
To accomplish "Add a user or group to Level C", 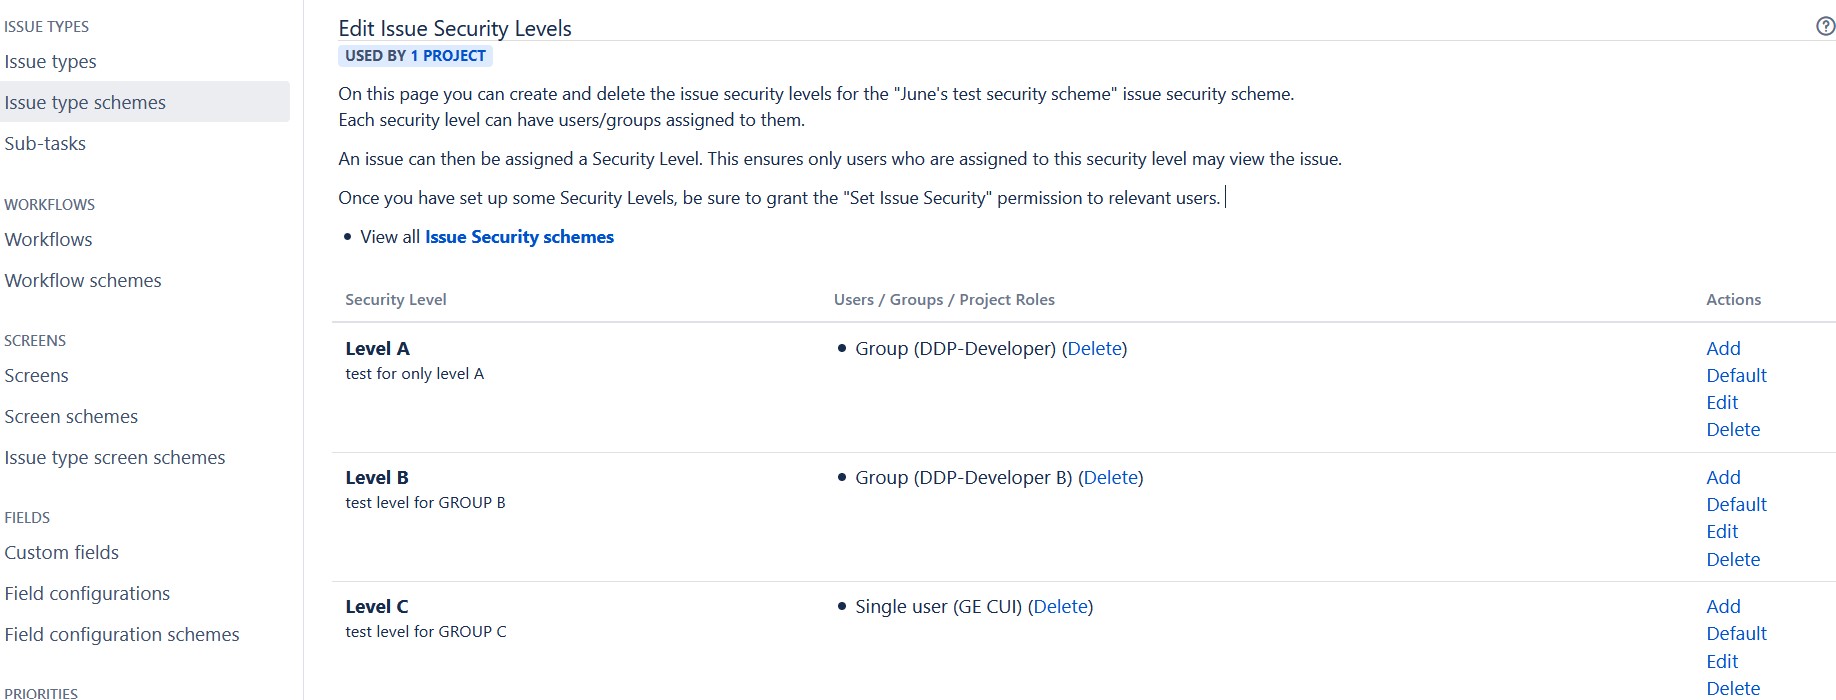I will tap(1723, 606).
